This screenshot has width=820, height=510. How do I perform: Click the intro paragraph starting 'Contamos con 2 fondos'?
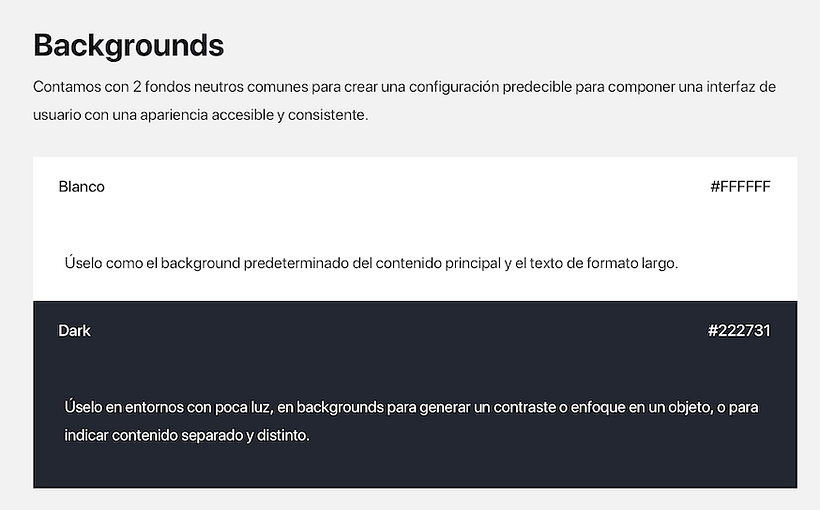404,100
